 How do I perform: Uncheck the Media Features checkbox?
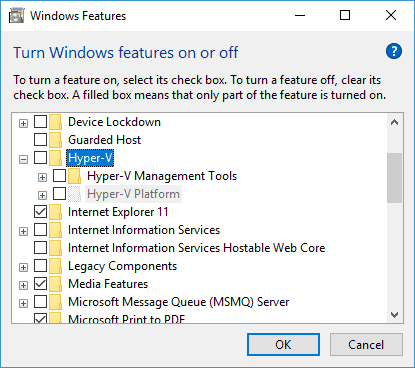pyautogui.click(x=40, y=284)
